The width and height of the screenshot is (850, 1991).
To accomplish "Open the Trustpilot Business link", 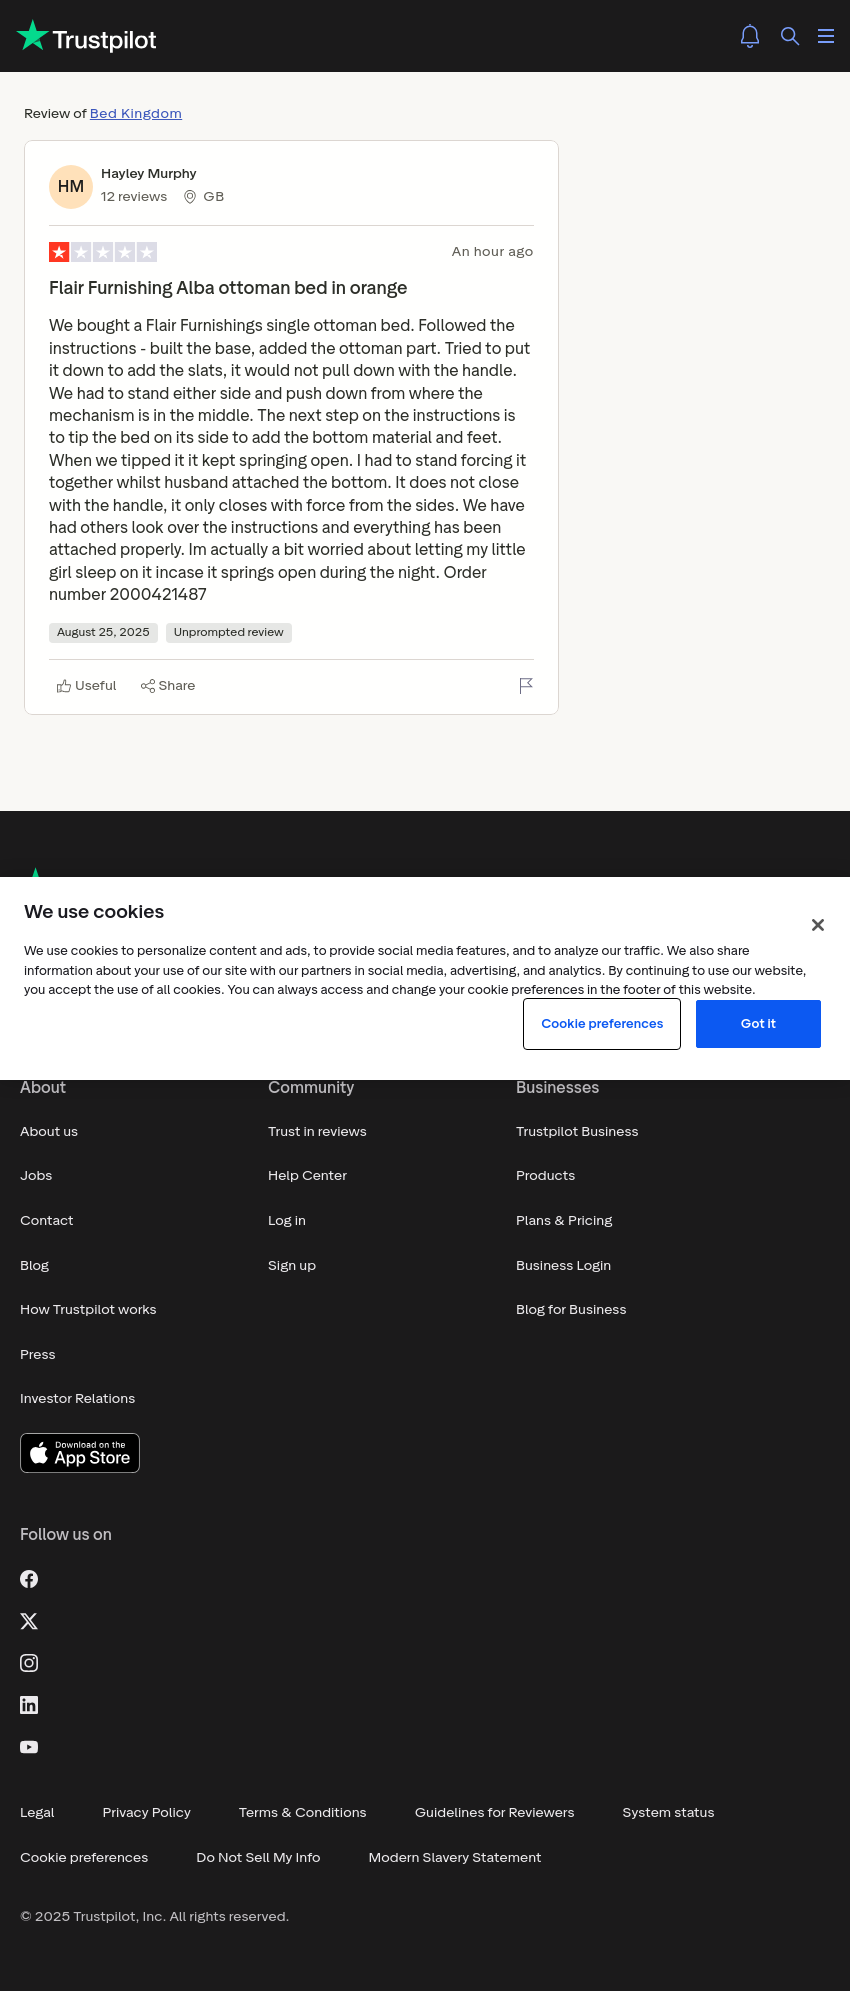I will coord(577,1132).
